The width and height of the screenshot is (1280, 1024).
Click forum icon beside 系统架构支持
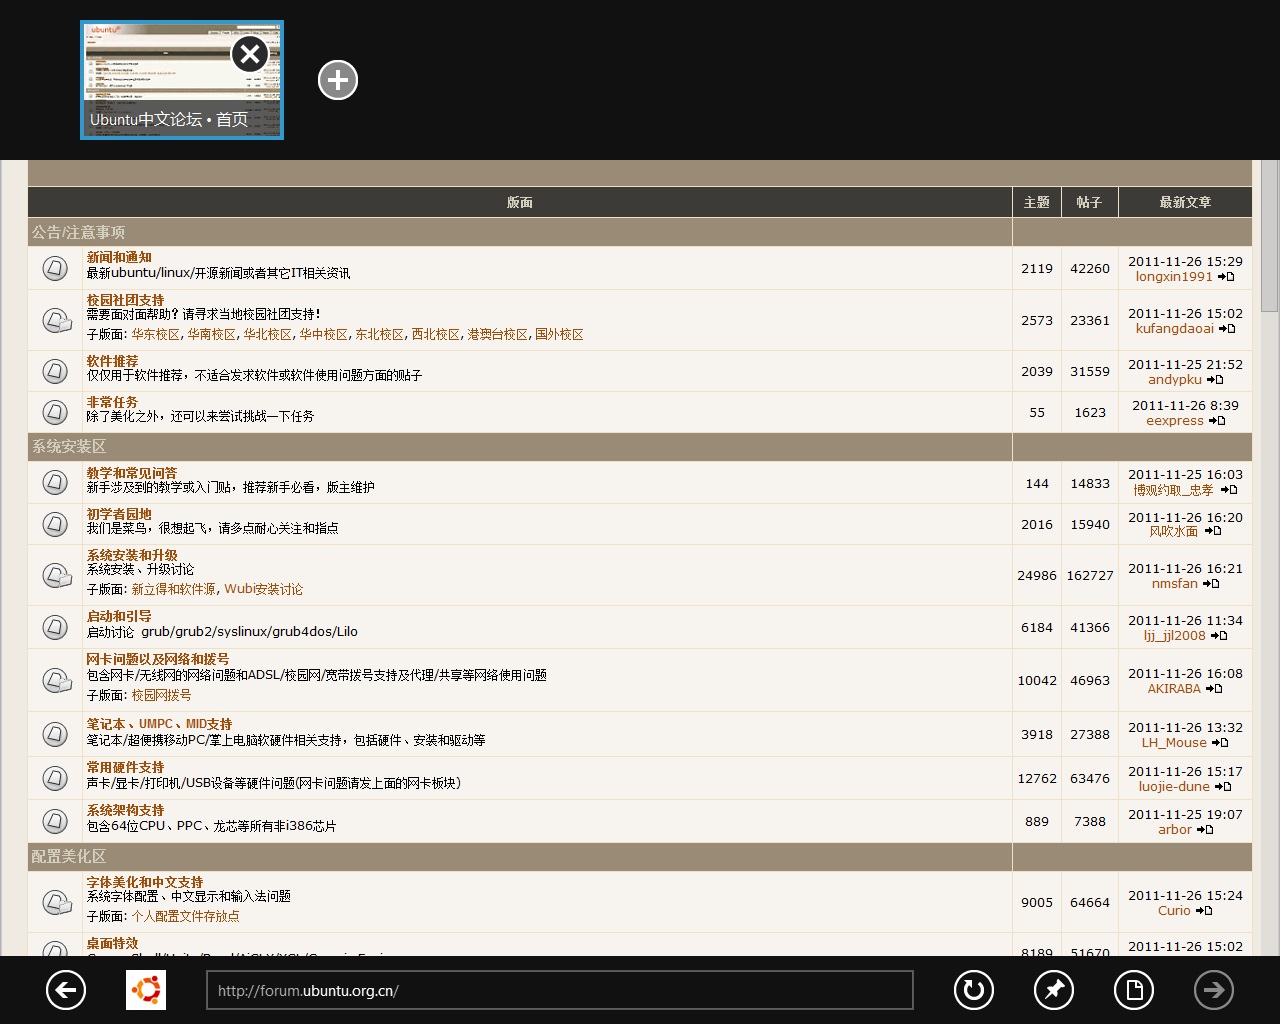click(55, 820)
